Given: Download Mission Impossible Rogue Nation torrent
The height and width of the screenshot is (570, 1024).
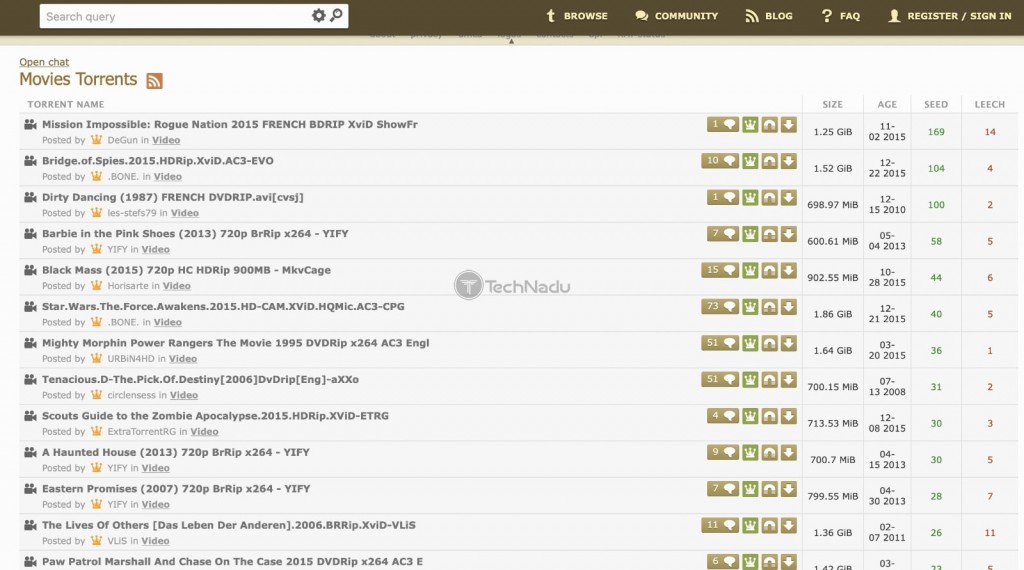Looking at the screenshot, I should point(789,124).
